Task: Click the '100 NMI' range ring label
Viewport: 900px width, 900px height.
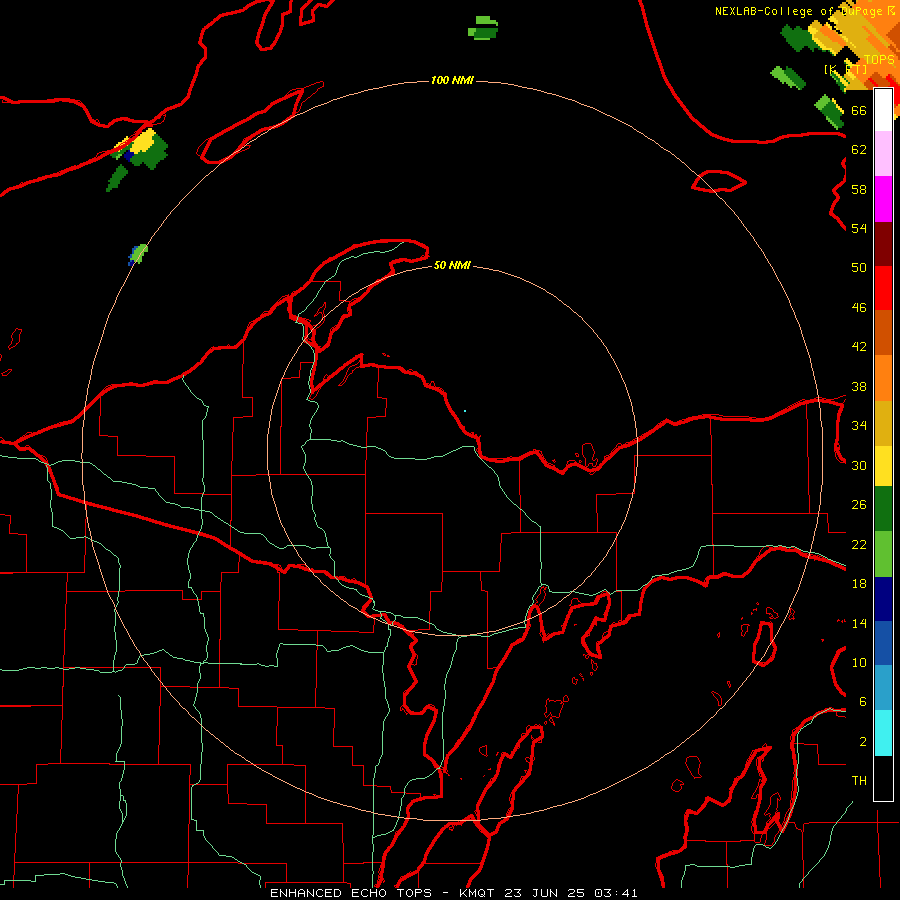Action: click(452, 80)
